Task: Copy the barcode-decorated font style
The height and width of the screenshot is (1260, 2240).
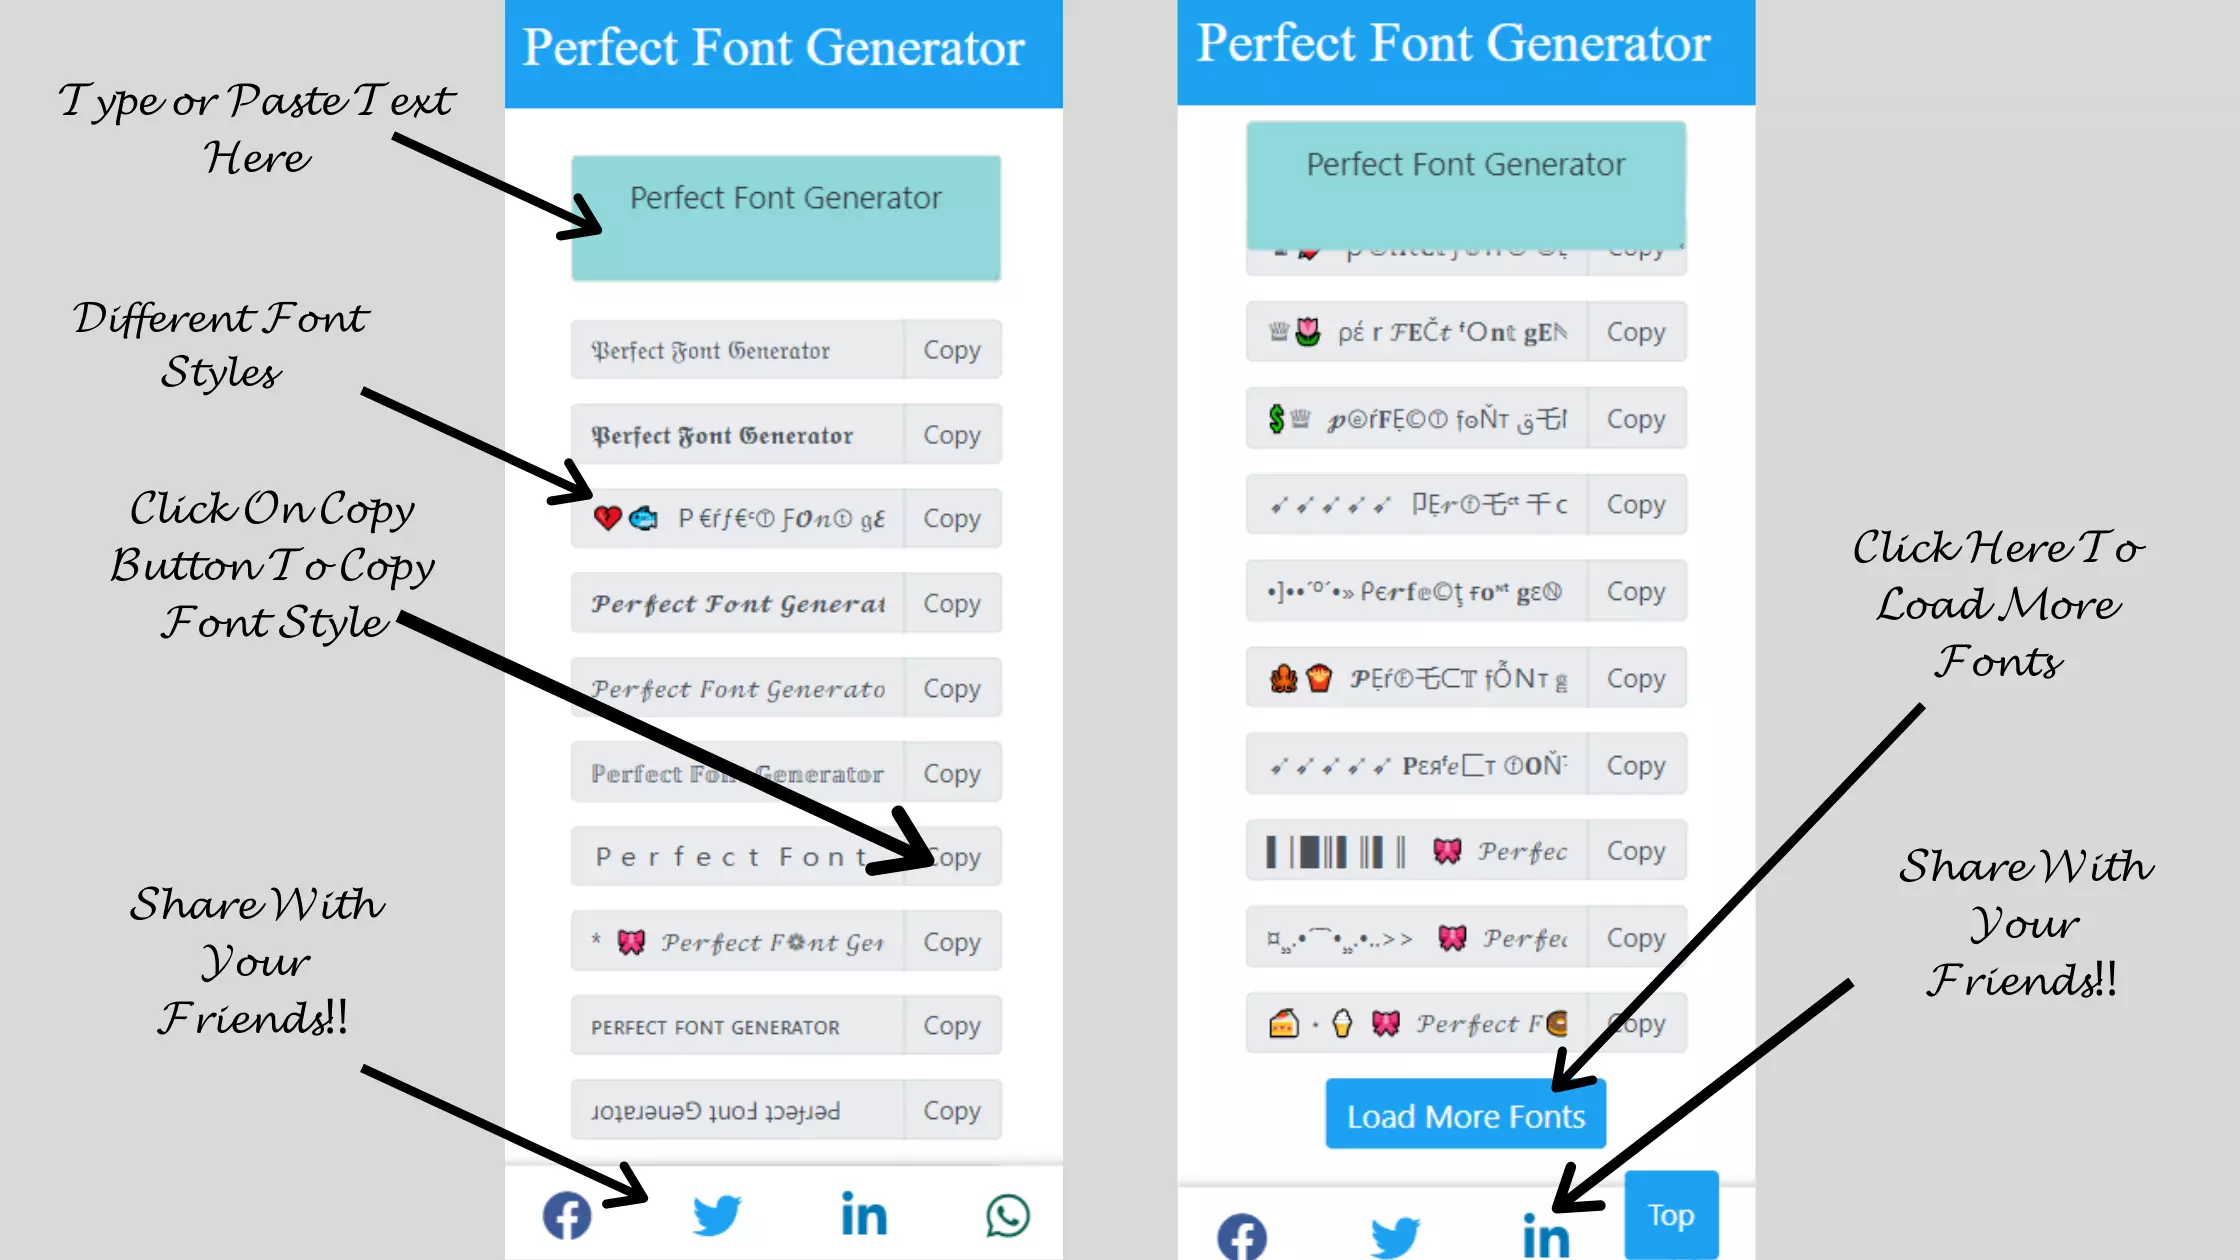Action: pos(1634,851)
